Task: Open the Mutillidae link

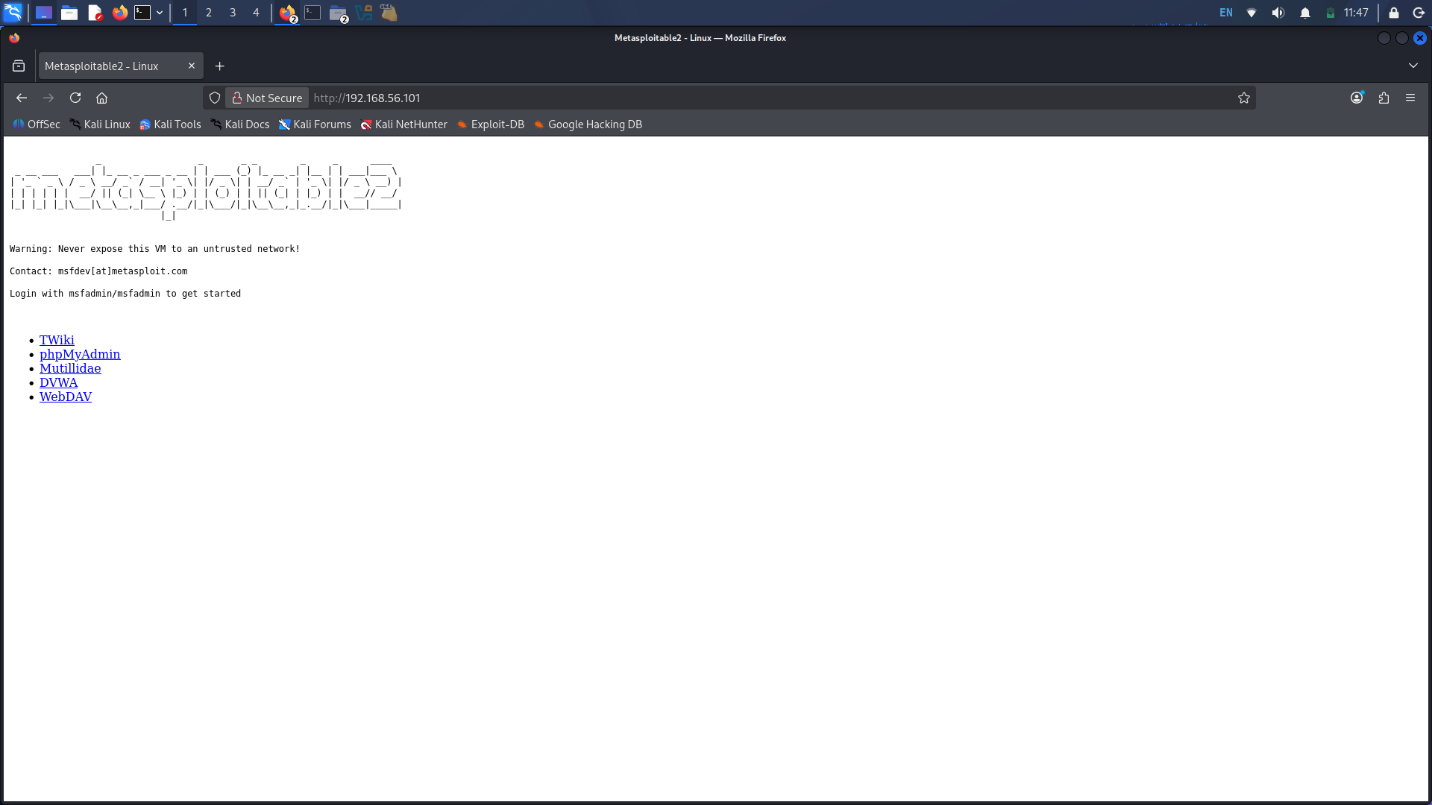Action: (x=70, y=368)
